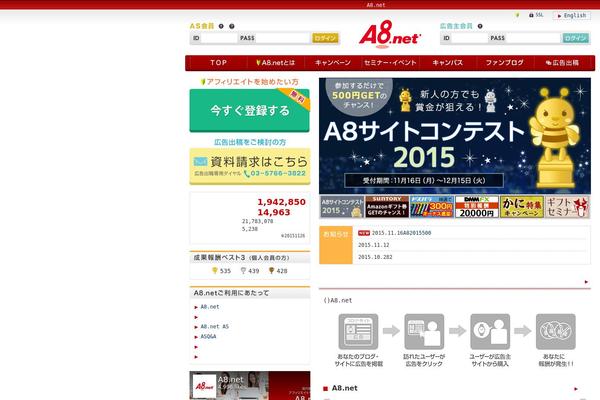Open the news item dated 2015.11.12
The width and height of the screenshot is (600, 400).
(x=373, y=245)
